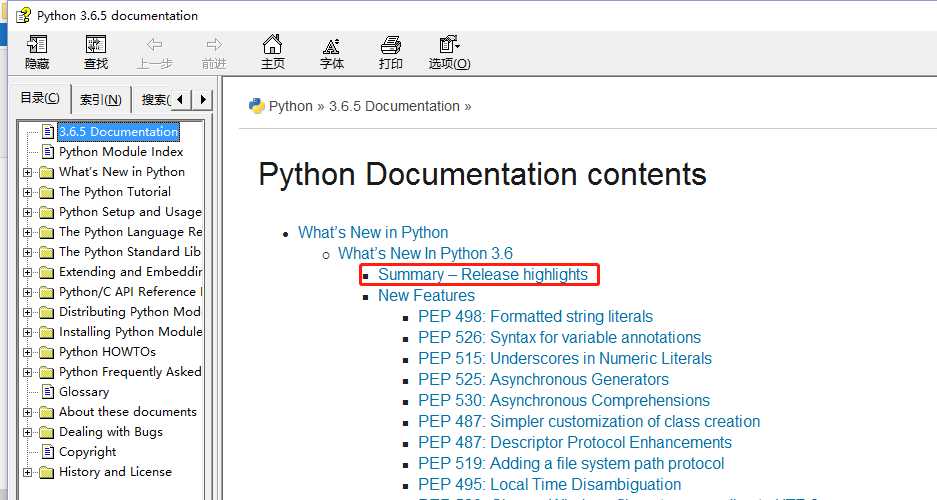
Task: Expand Extending and Embedding node
Action: point(27,272)
